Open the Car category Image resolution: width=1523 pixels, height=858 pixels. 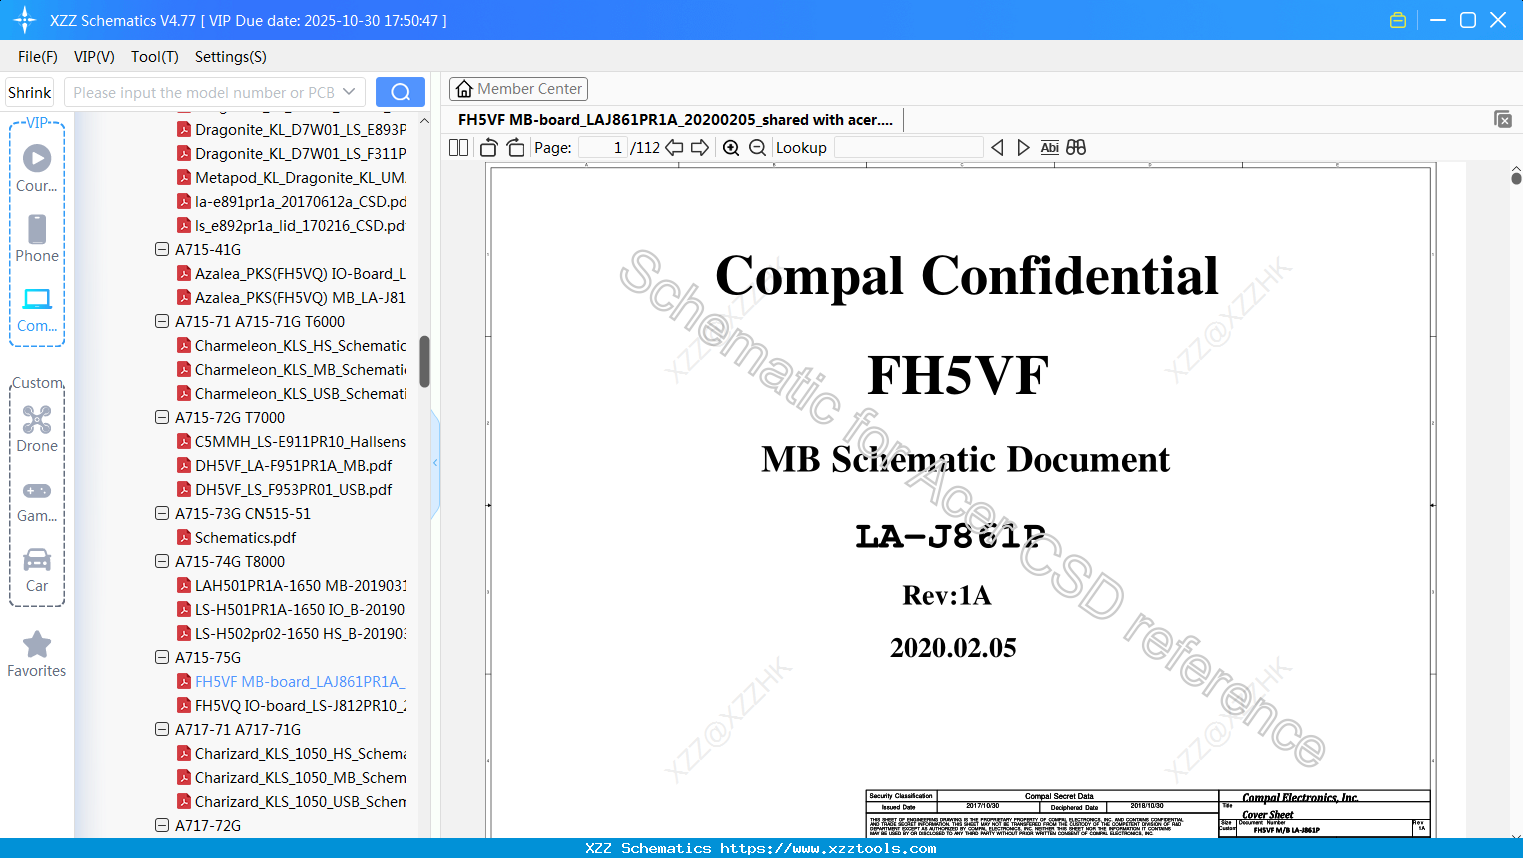(37, 570)
